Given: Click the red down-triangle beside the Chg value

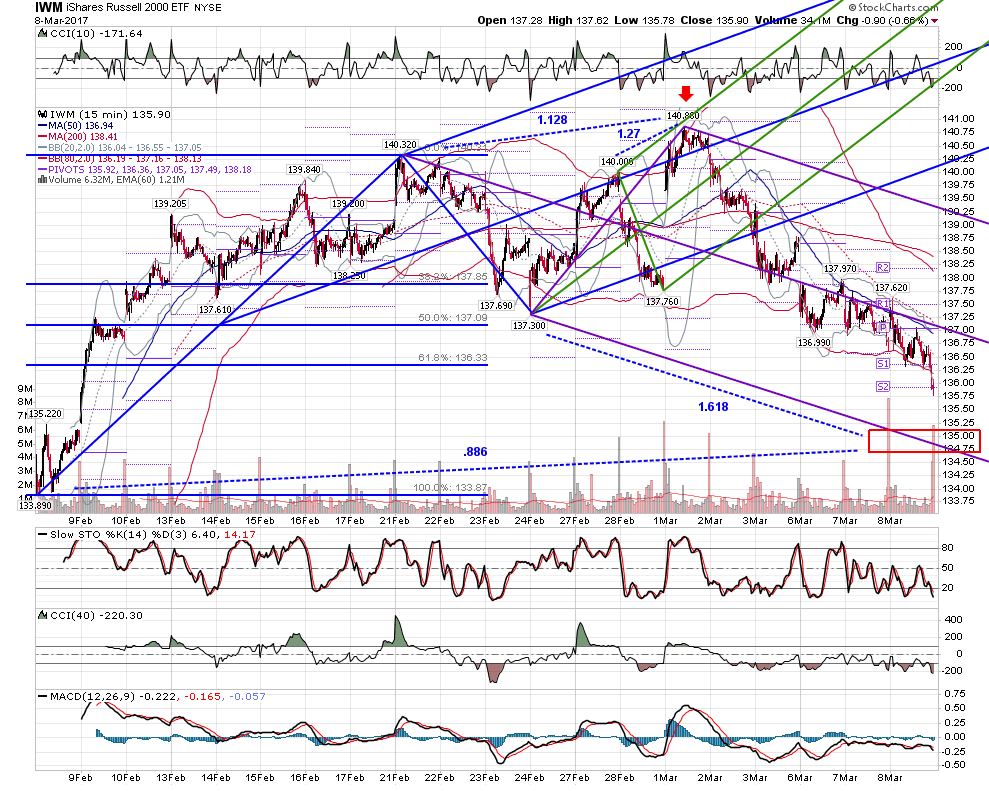Looking at the screenshot, I should point(935,21).
